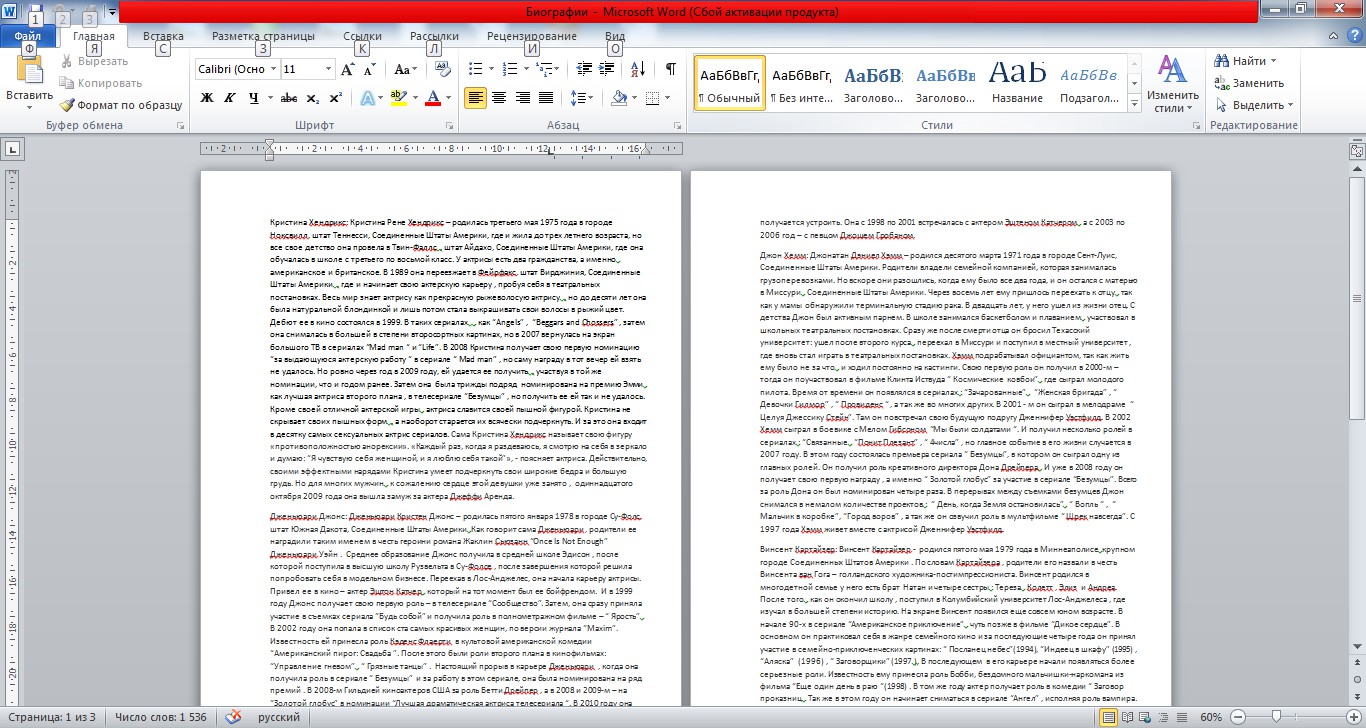Toggle Justify alignment
This screenshot has width=1366, height=728.
tap(546, 98)
